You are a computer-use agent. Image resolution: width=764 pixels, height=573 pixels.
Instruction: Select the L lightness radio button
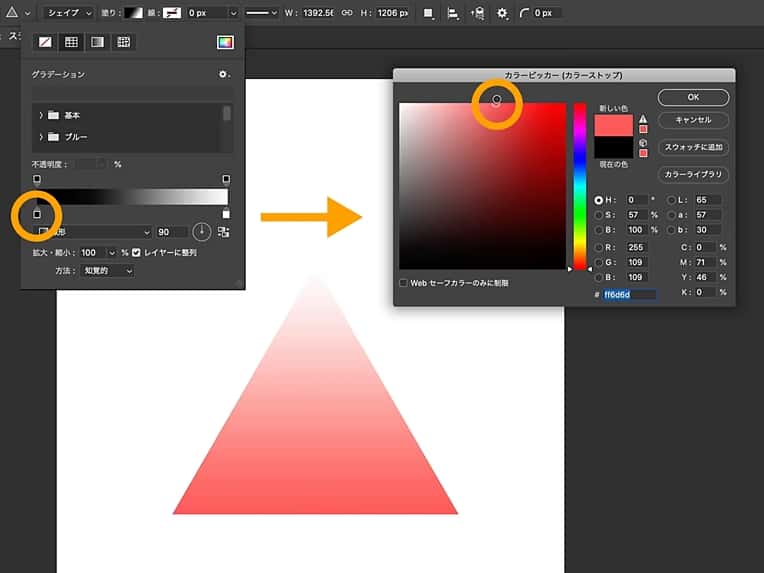click(x=672, y=200)
